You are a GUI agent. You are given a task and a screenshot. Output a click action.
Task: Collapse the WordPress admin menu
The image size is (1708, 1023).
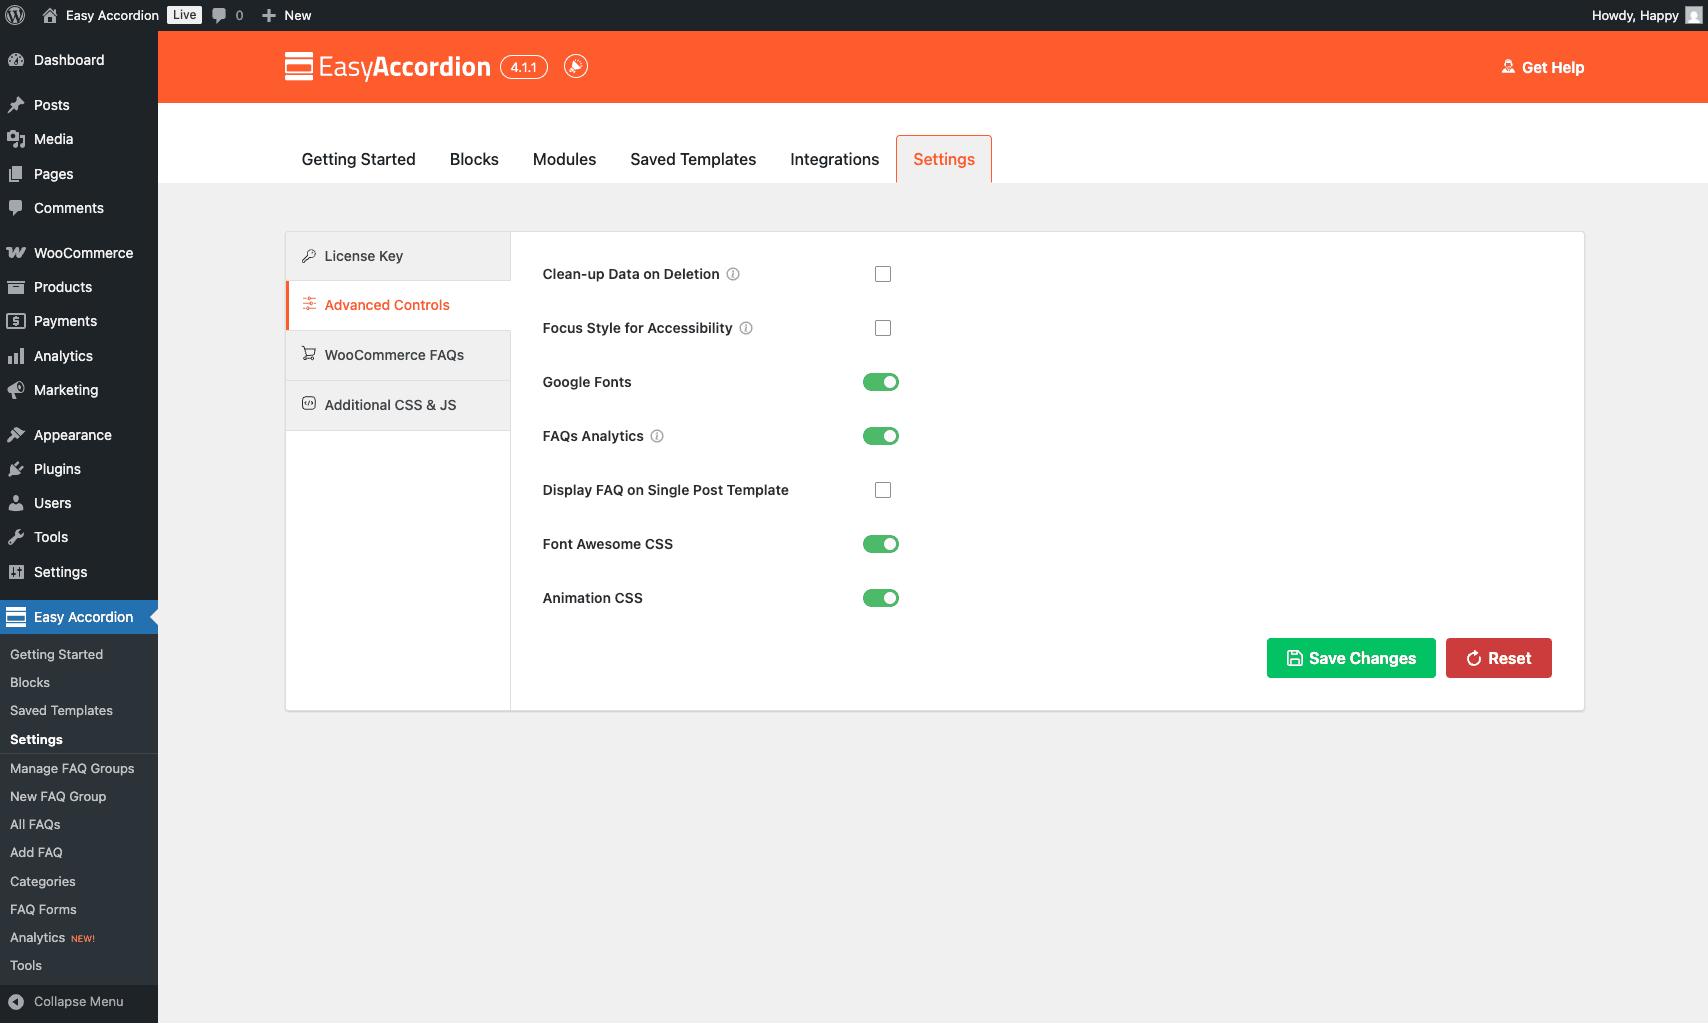click(79, 1001)
